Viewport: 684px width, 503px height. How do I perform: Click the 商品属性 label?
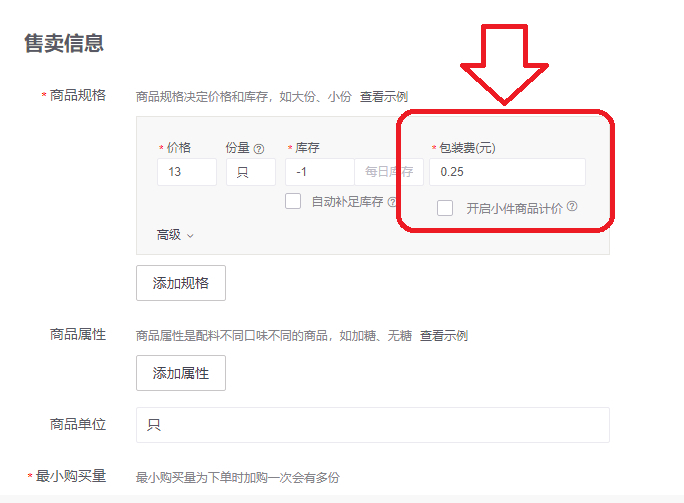pyautogui.click(x=78, y=335)
